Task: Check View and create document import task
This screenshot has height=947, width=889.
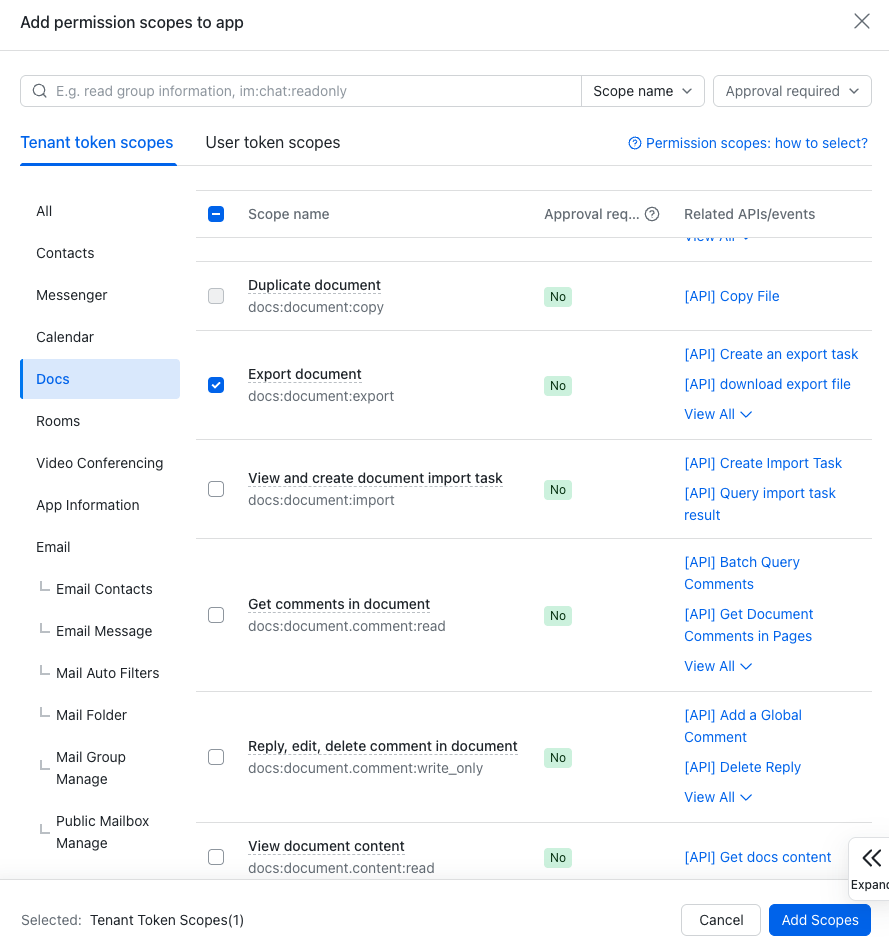Action: click(x=216, y=489)
